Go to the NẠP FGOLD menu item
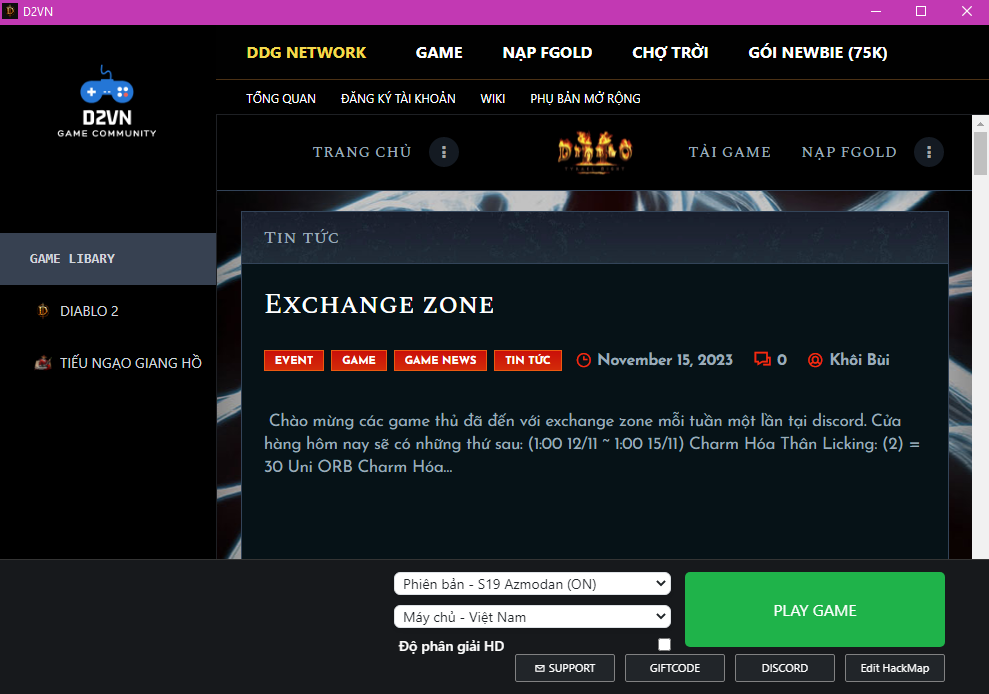Viewport: 989px width, 694px height. (547, 53)
